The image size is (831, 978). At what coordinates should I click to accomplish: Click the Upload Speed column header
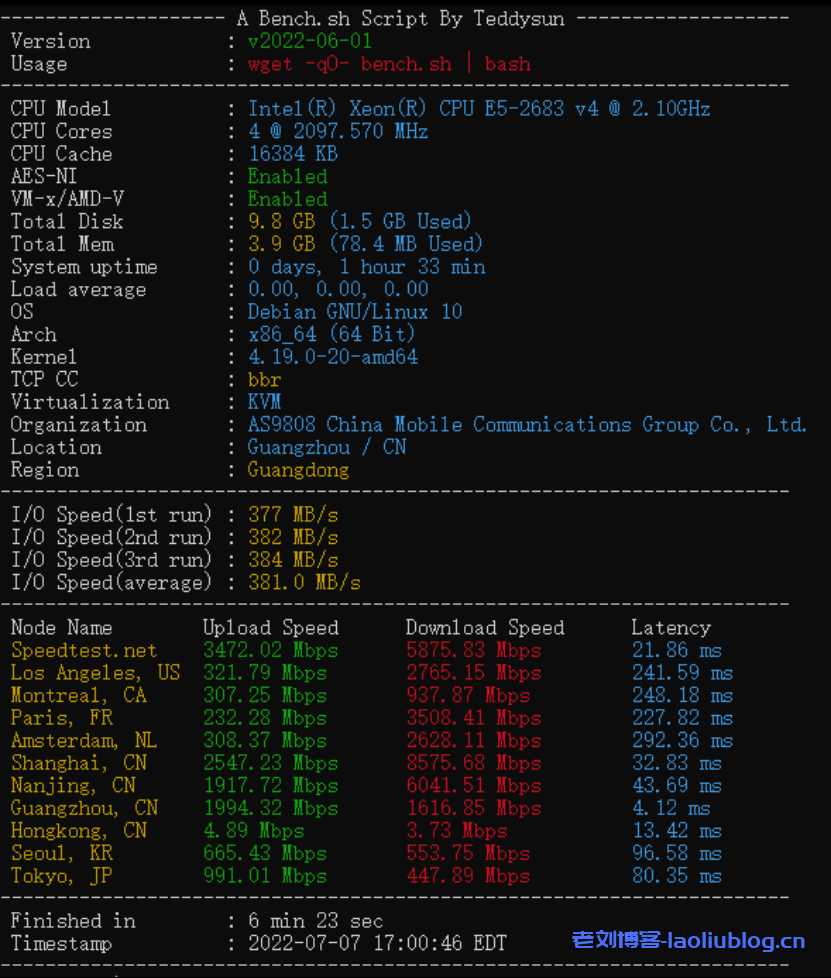click(x=270, y=628)
